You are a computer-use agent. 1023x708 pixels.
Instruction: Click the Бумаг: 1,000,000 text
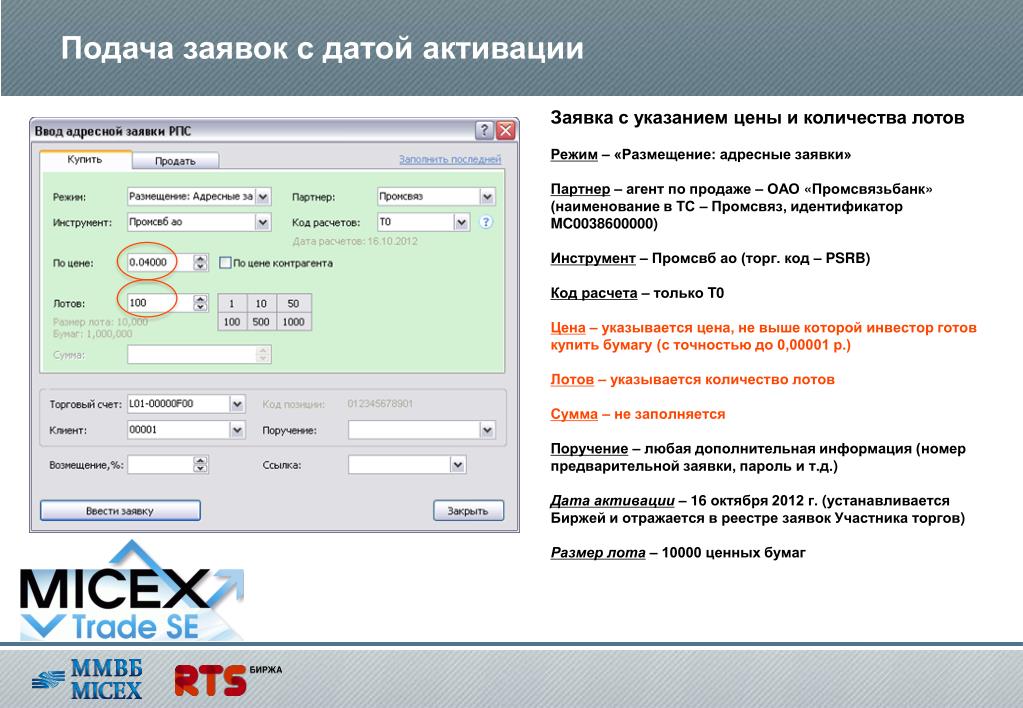pyautogui.click(x=93, y=333)
